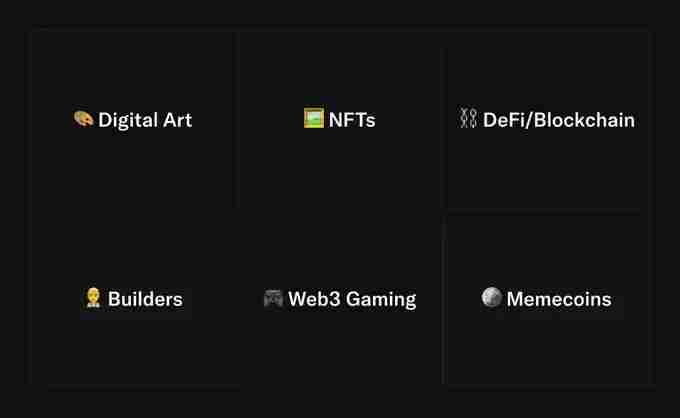Click the artist palette emoji icon

coord(83,119)
